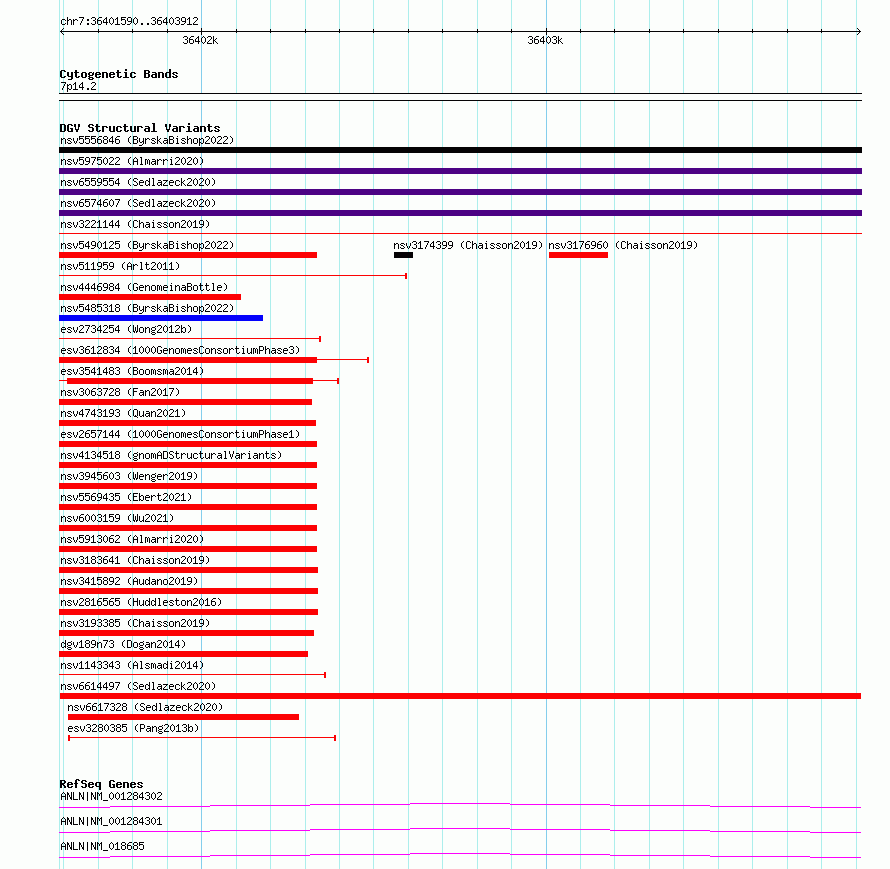Click the ANLN|NM_018685 transcript label

tap(102, 846)
